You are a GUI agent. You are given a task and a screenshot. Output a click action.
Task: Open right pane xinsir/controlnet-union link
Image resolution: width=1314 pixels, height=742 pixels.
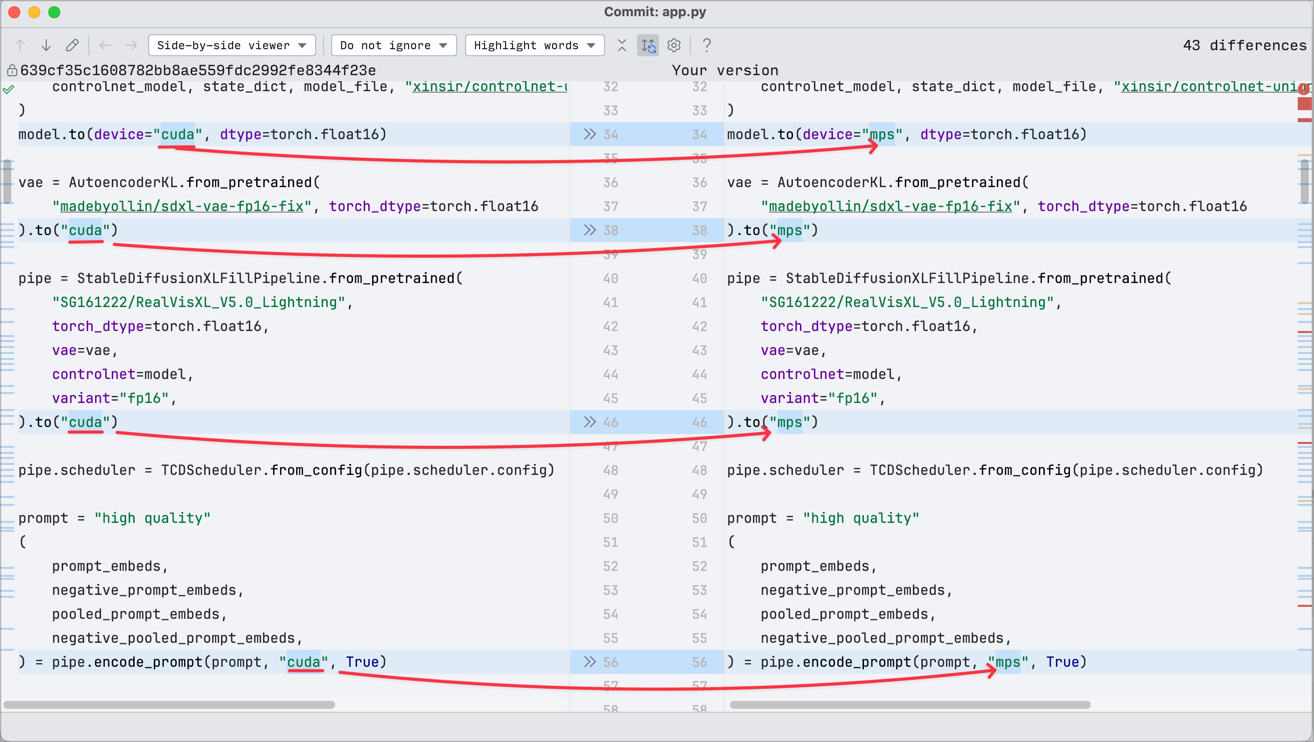coord(1214,86)
